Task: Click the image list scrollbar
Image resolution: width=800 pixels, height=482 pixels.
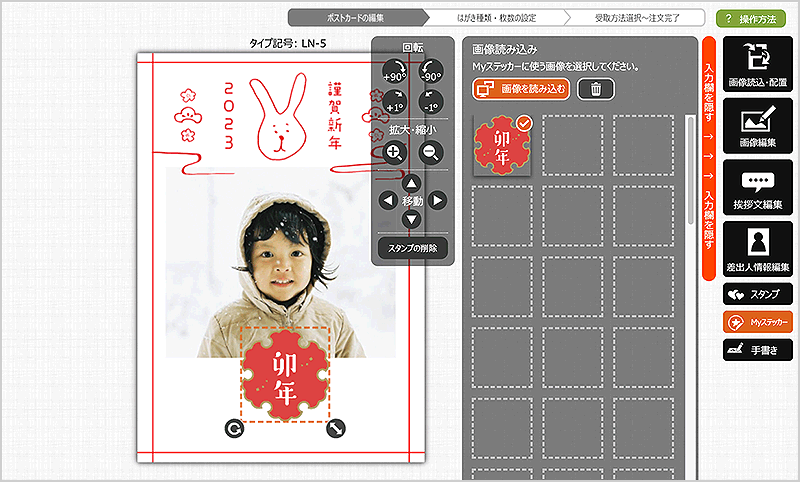Action: click(691, 169)
